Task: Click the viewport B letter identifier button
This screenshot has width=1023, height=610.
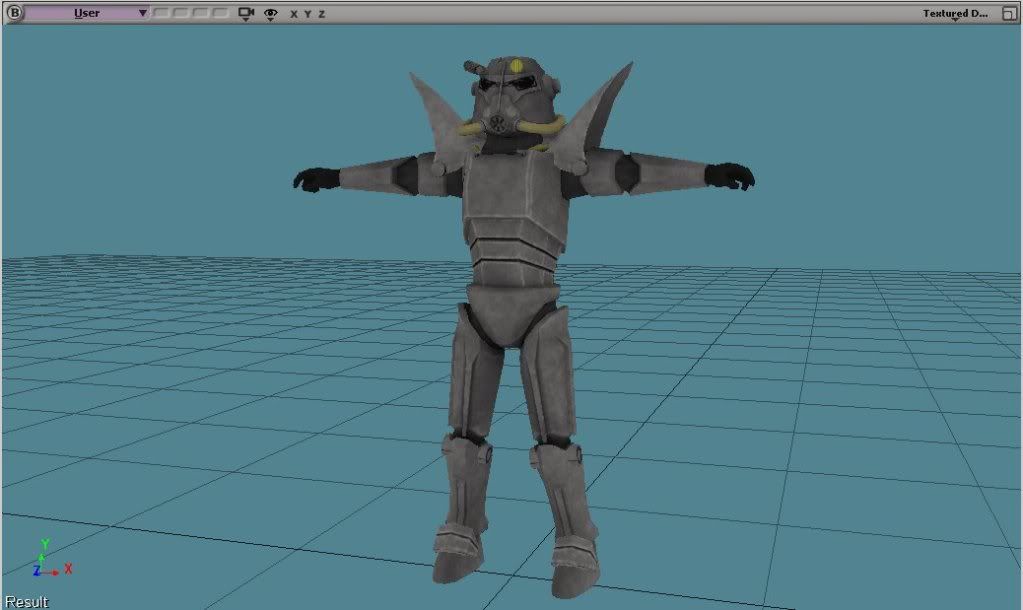Action: pos(14,13)
